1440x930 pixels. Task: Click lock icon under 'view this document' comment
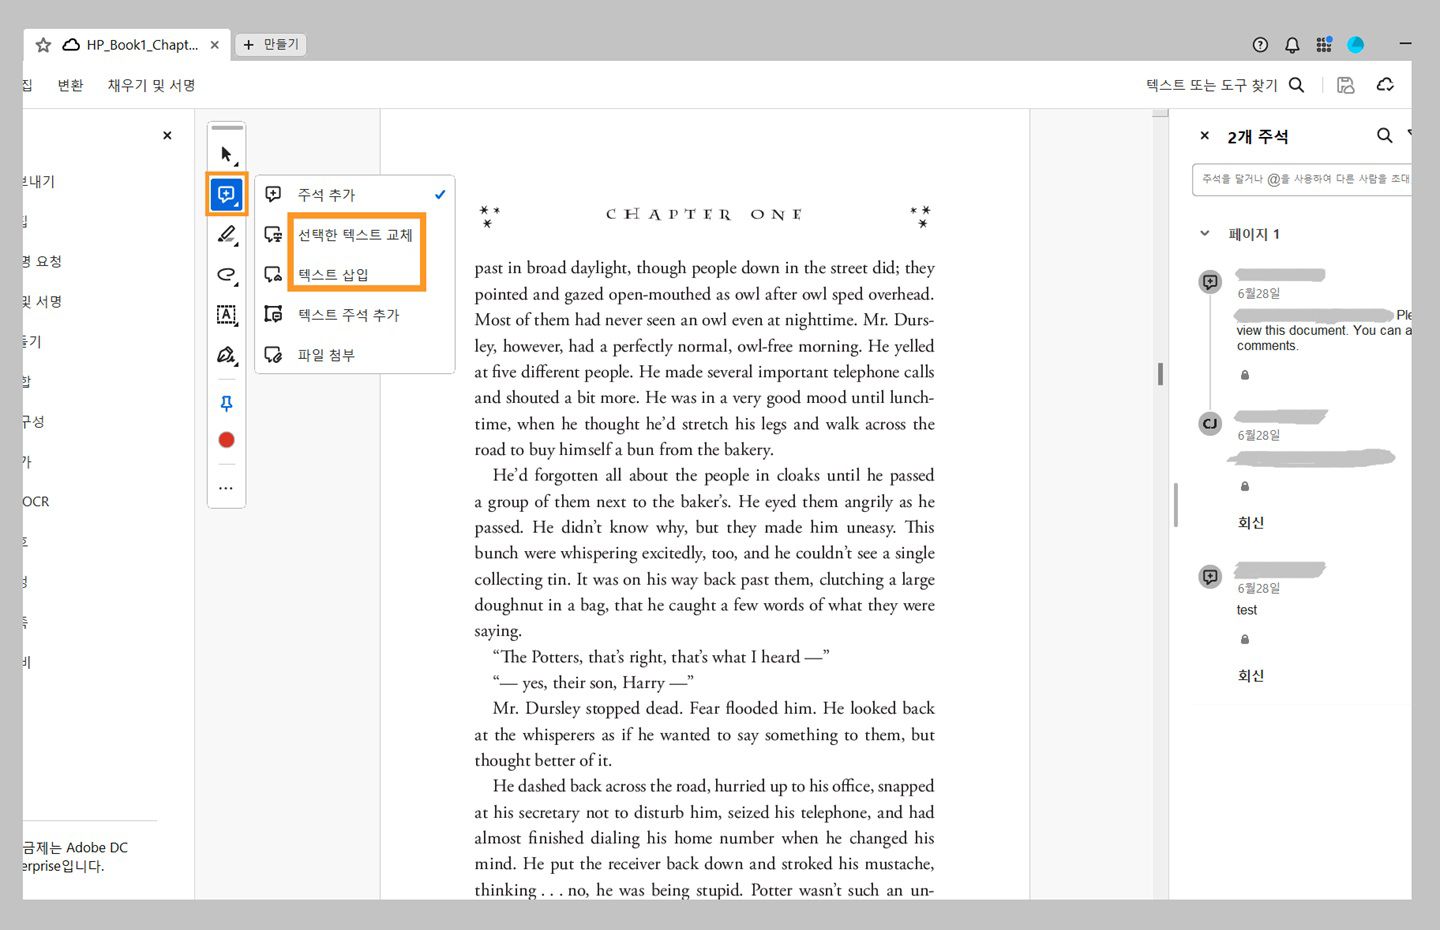click(x=1245, y=375)
